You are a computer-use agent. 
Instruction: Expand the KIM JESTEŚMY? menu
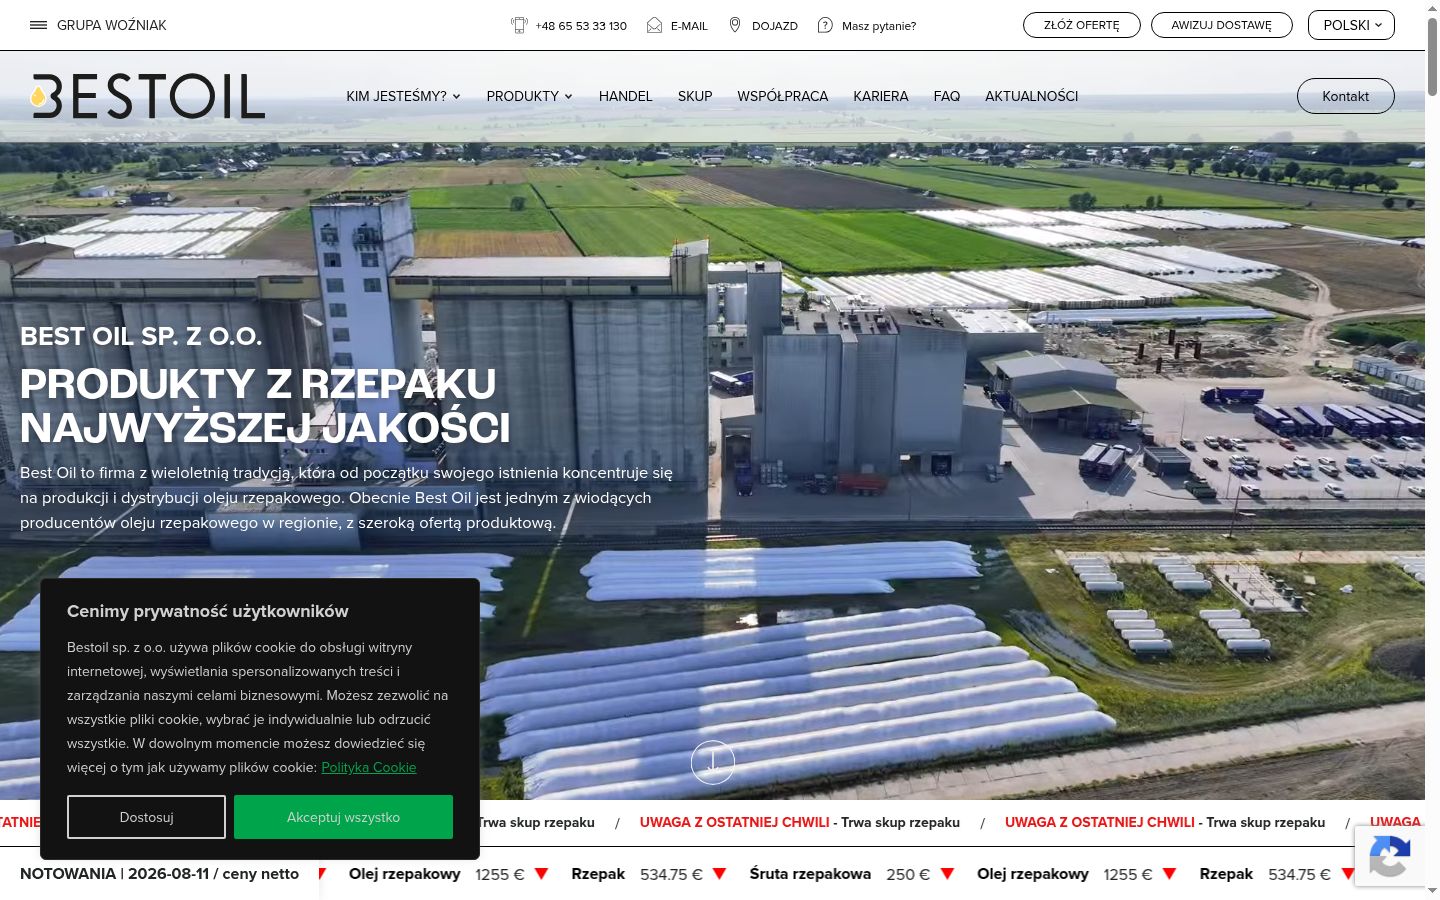pos(403,96)
